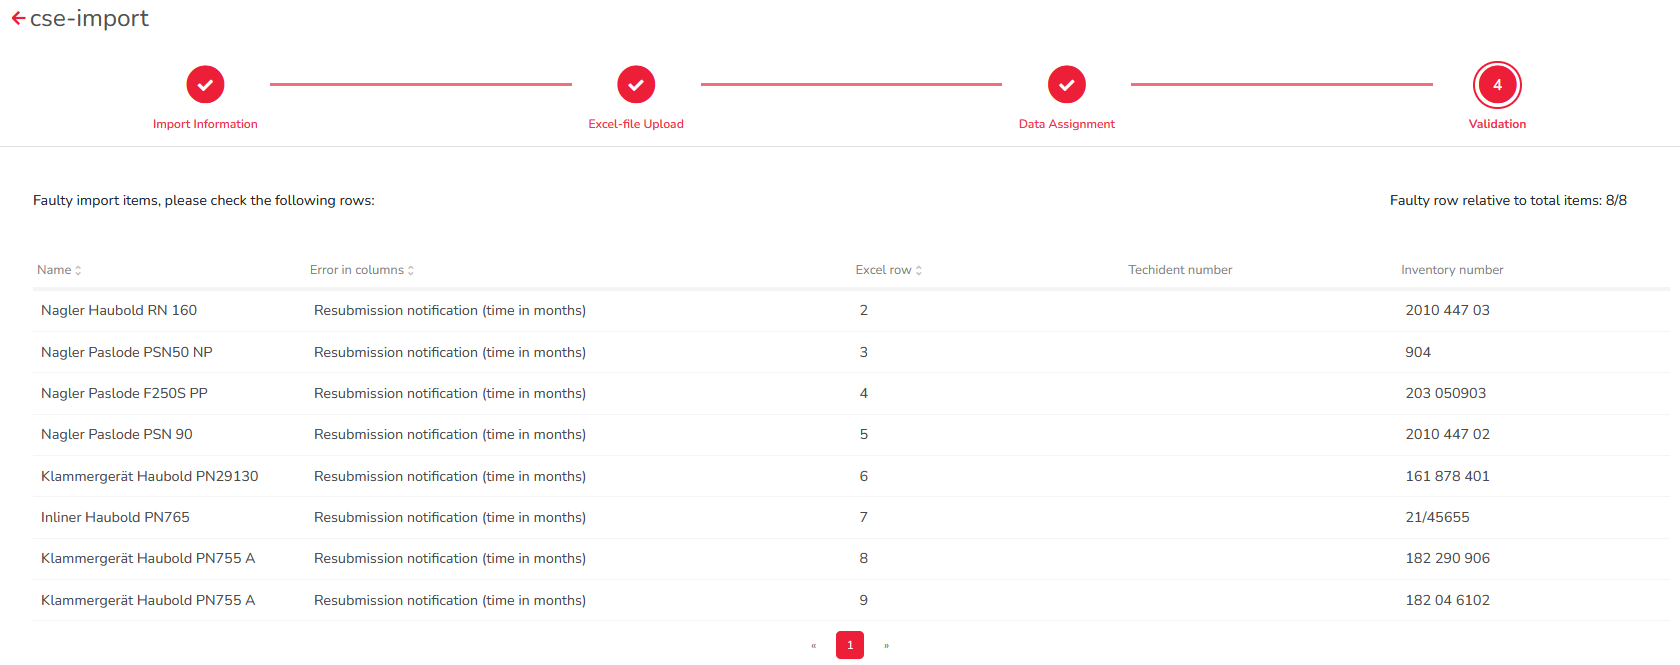Image resolution: width=1680 pixels, height=665 pixels.
Task: Select page 1 in pagination
Action: pyautogui.click(x=850, y=646)
